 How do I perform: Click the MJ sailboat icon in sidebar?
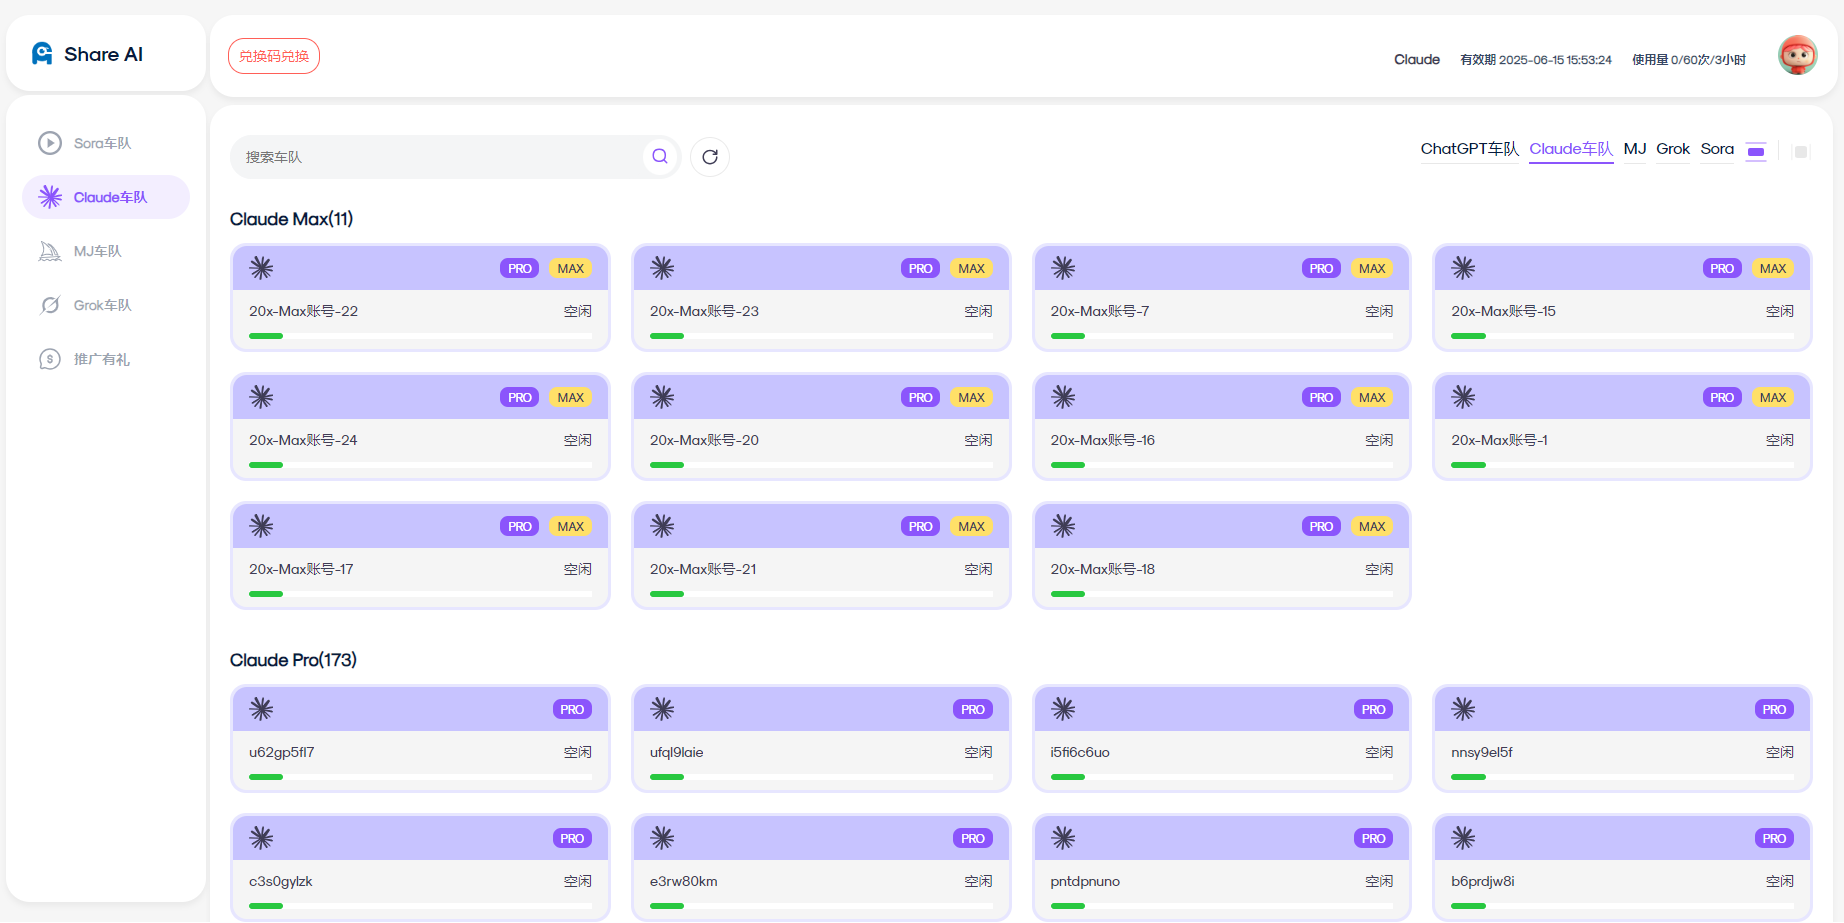50,251
